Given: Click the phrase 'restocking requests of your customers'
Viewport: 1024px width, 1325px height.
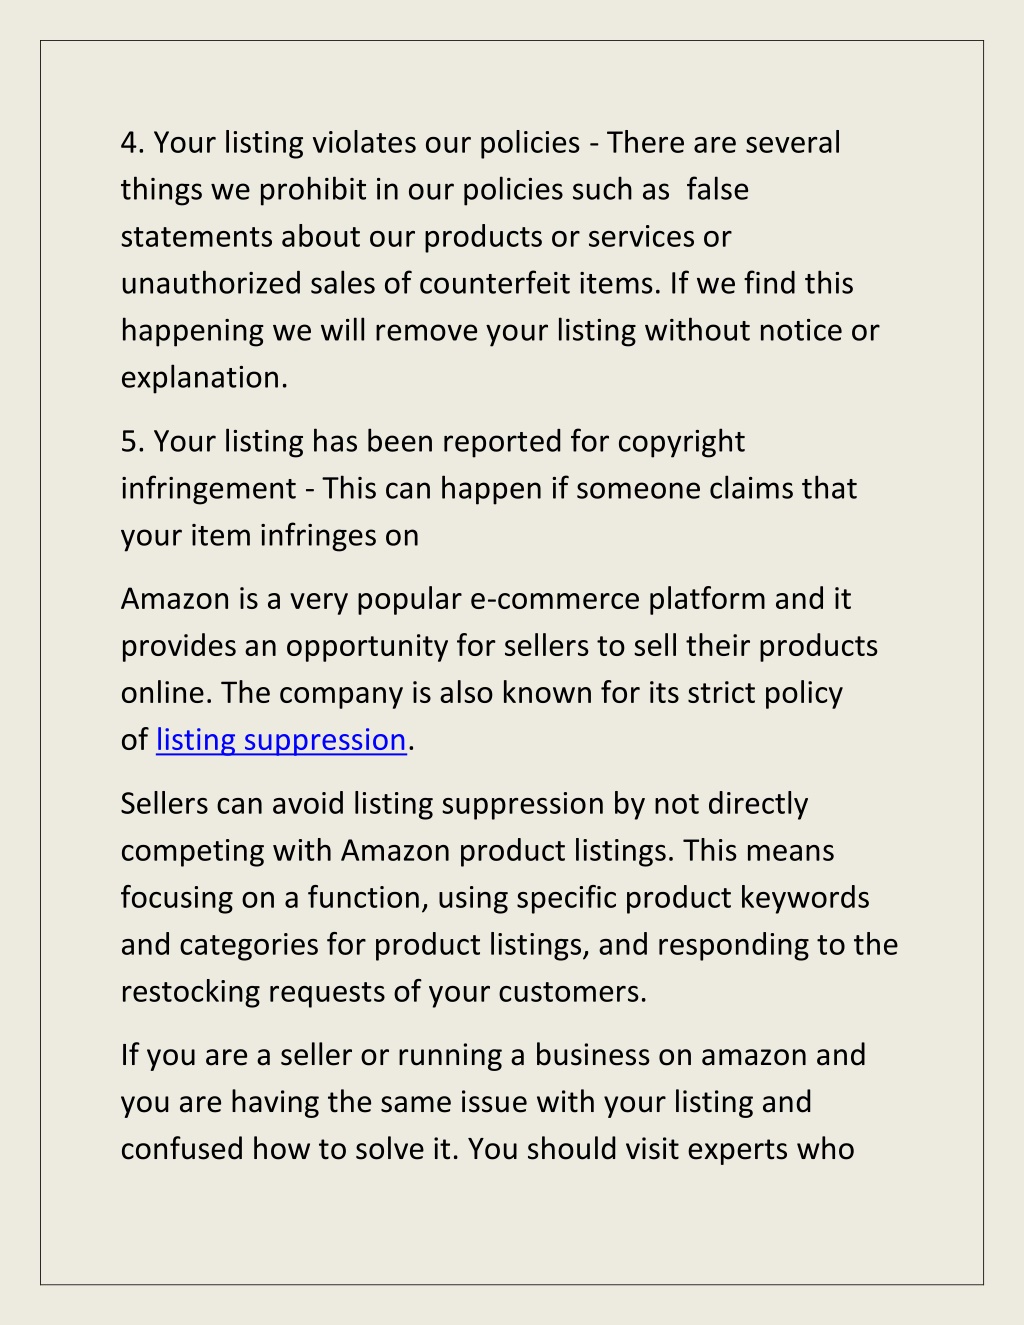Looking at the screenshot, I should (381, 991).
